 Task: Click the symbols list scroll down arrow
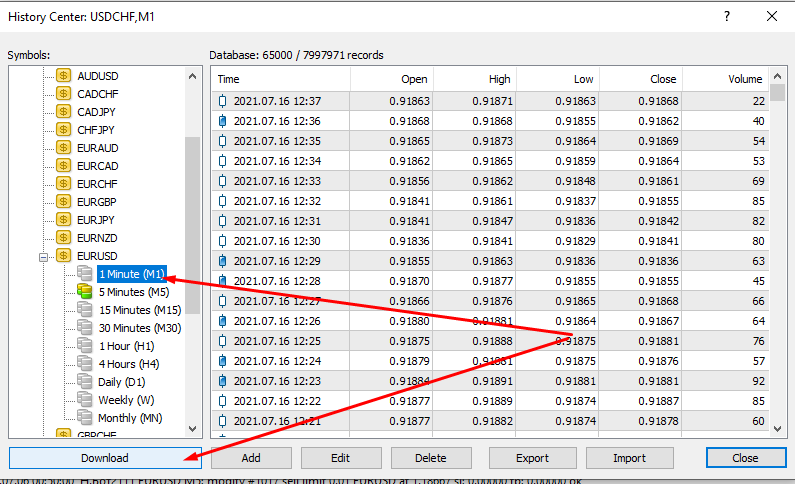click(x=192, y=429)
